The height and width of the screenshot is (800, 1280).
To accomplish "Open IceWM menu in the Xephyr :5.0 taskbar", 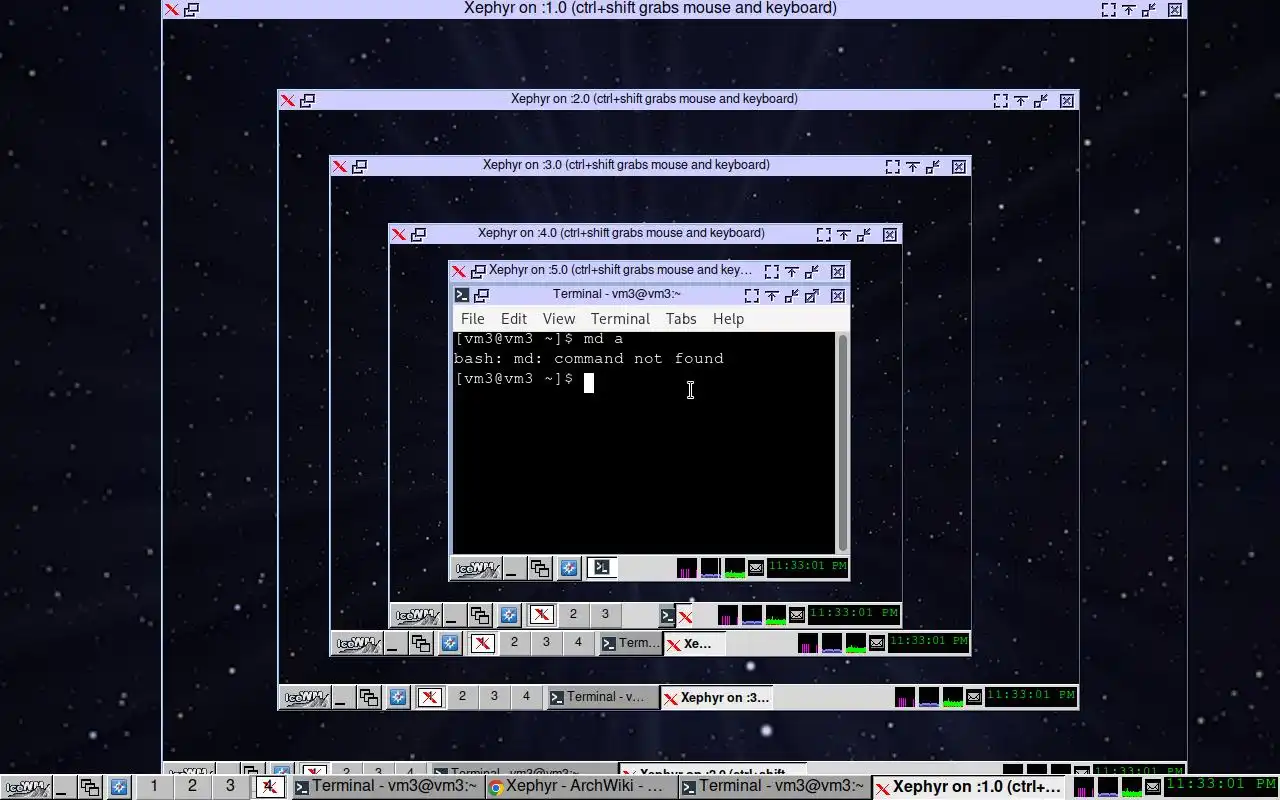I will tap(476, 569).
